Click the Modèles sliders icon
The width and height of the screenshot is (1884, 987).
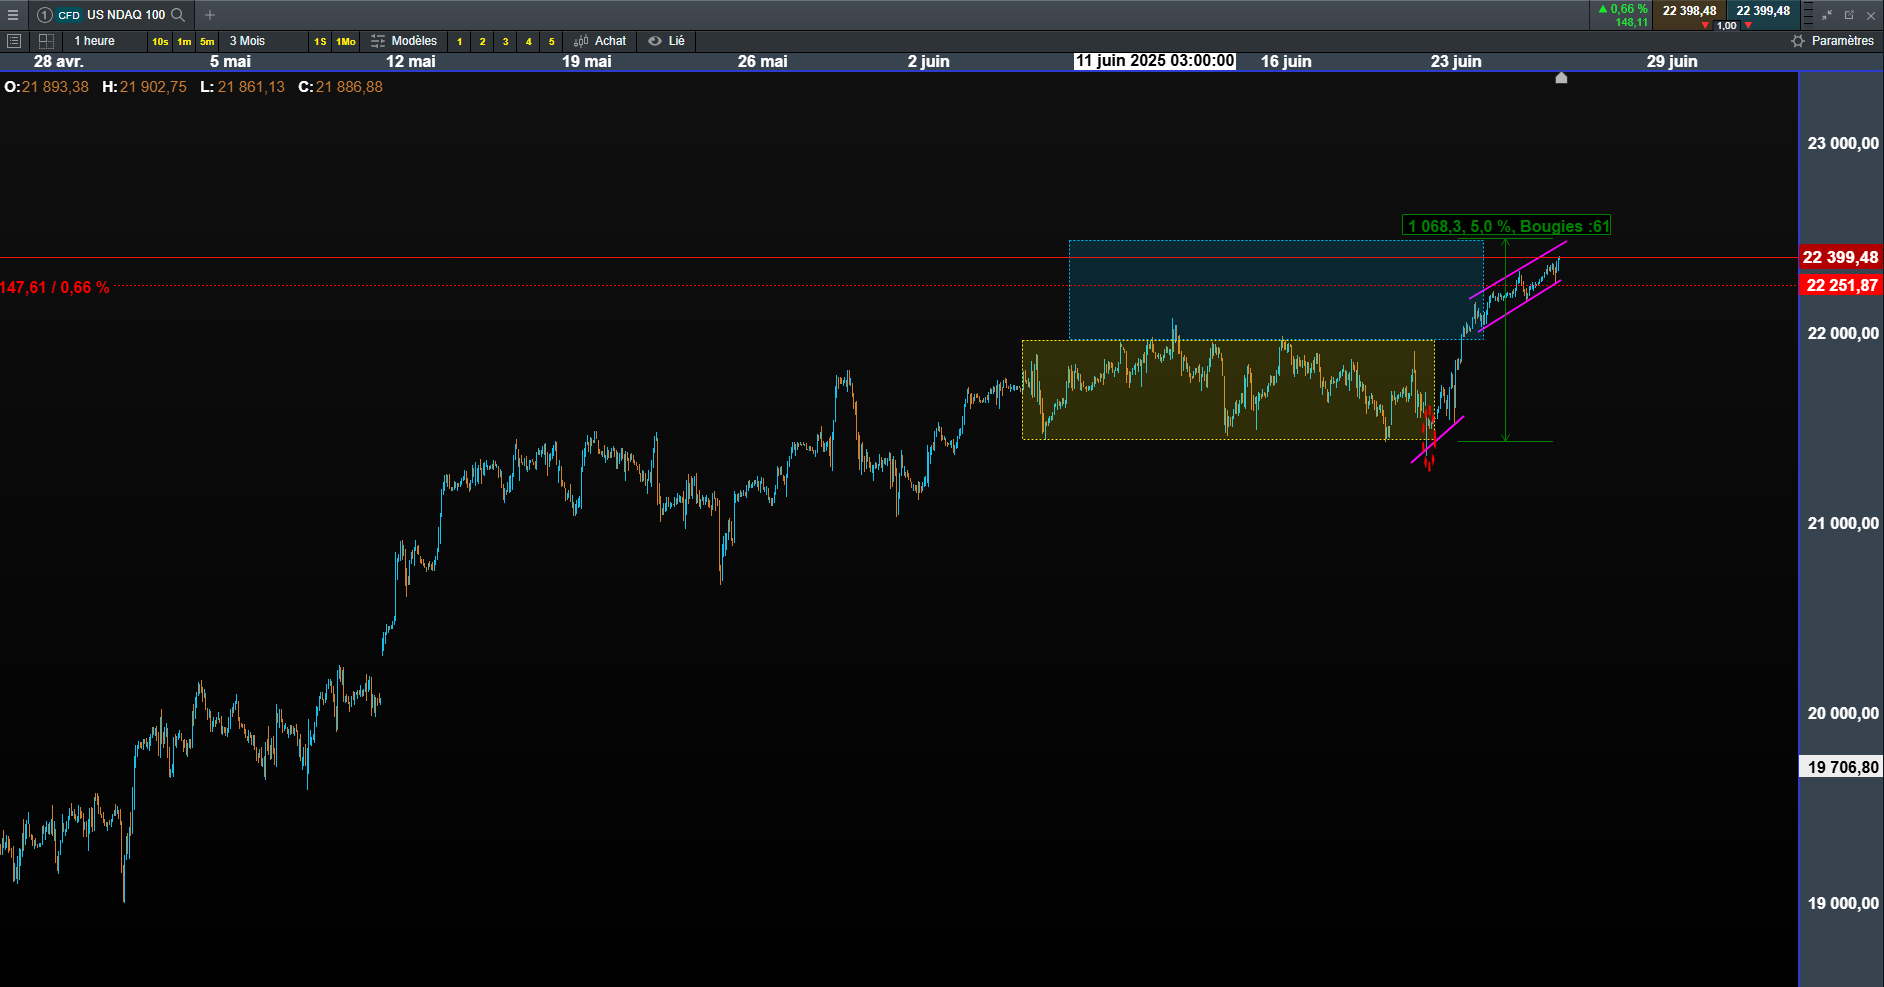point(378,41)
